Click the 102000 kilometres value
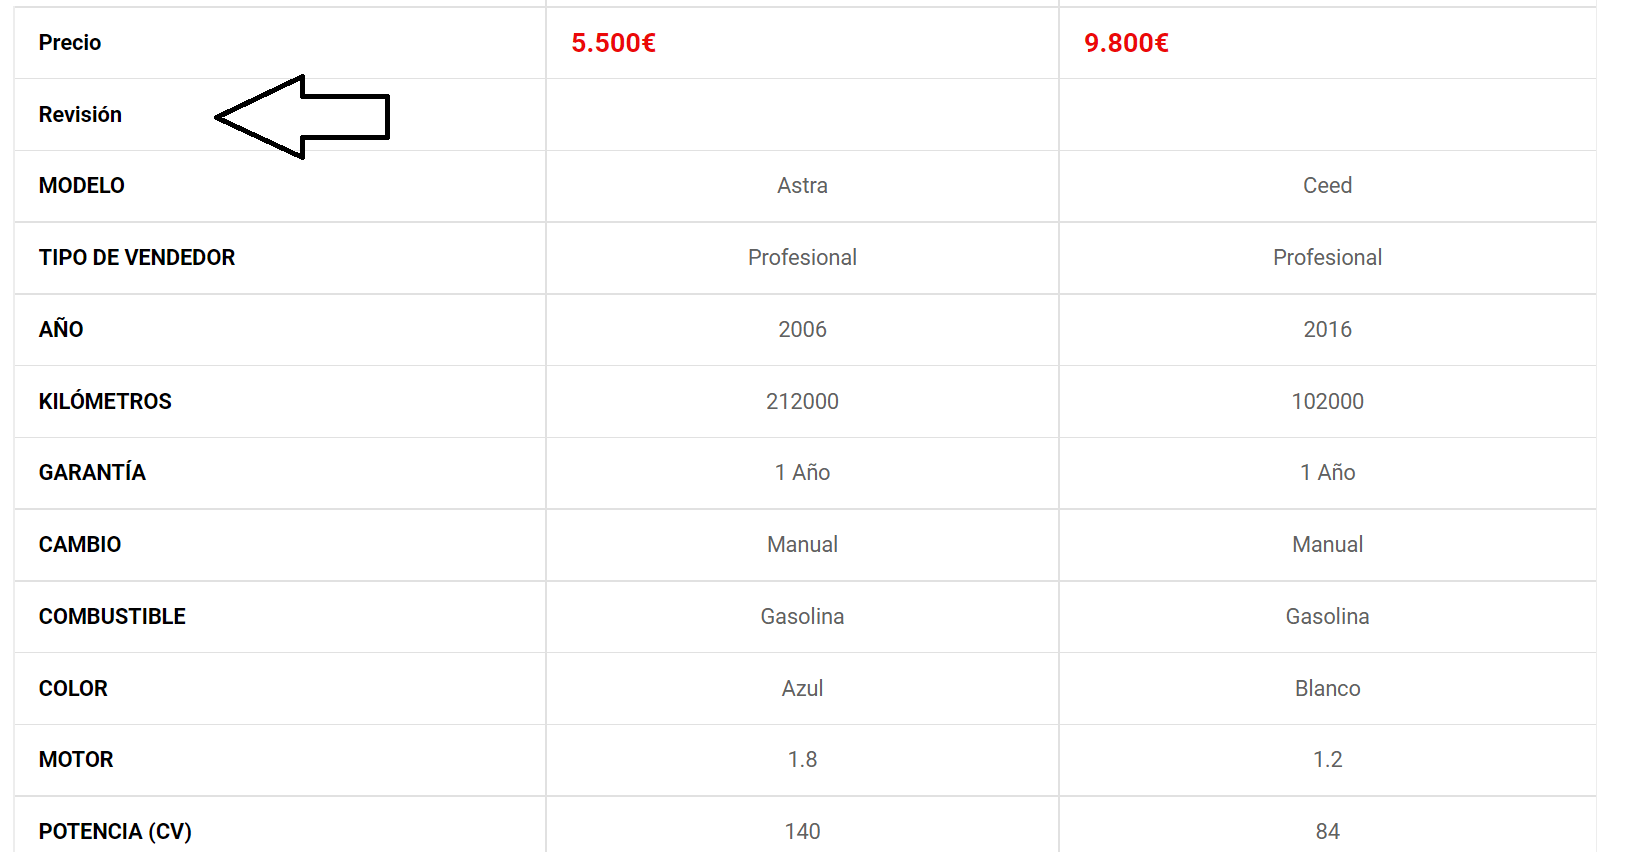 pos(1327,402)
